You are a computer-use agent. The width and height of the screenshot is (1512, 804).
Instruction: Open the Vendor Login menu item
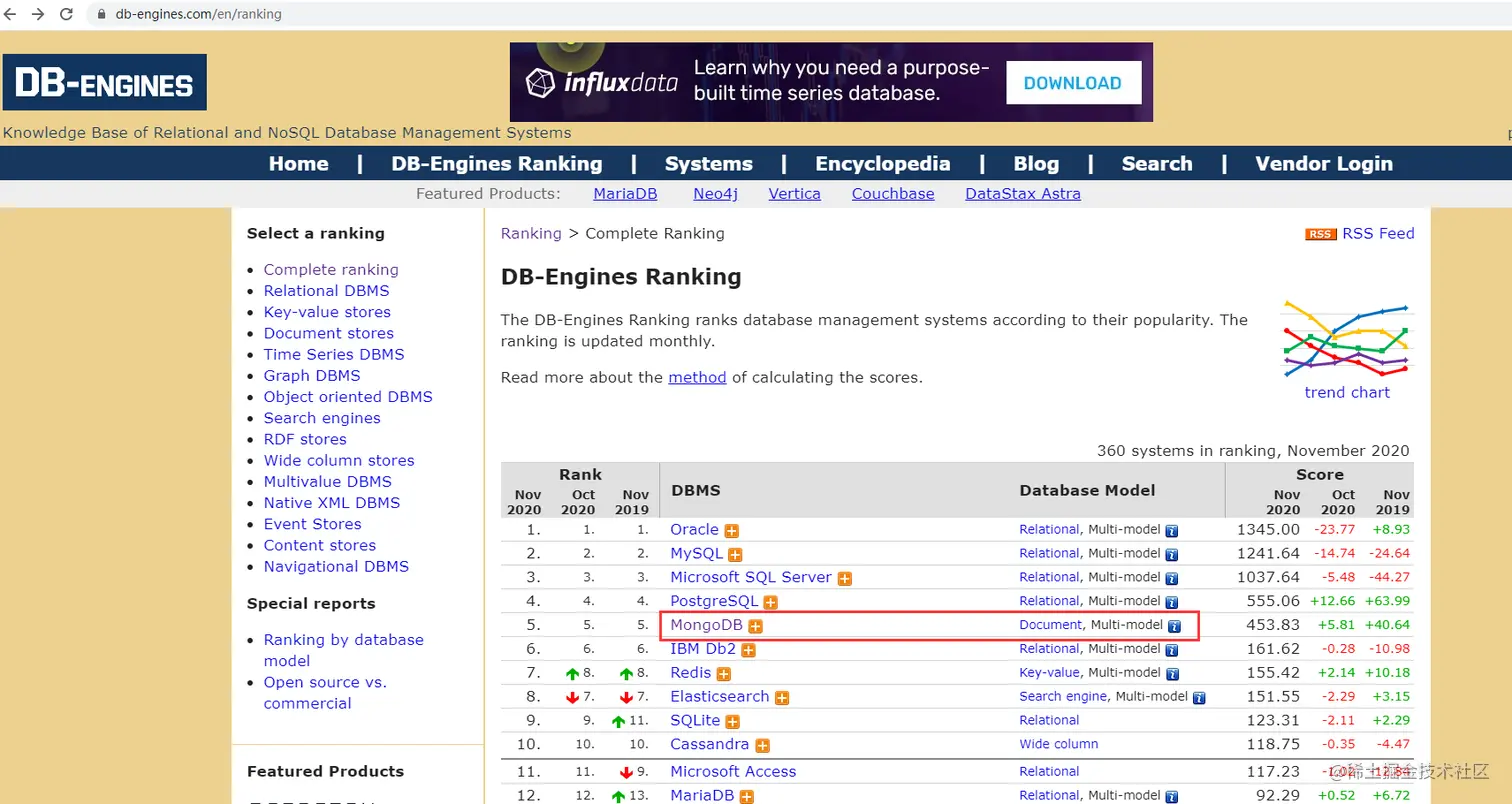pos(1324,164)
